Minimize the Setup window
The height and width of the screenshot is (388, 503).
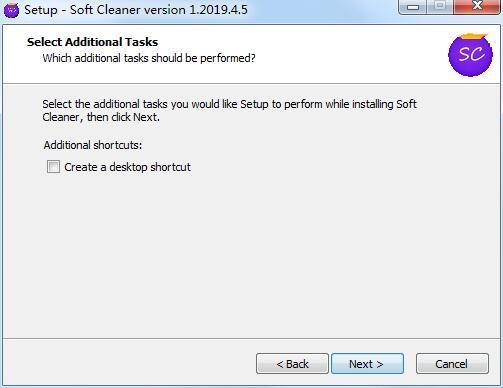413,7
